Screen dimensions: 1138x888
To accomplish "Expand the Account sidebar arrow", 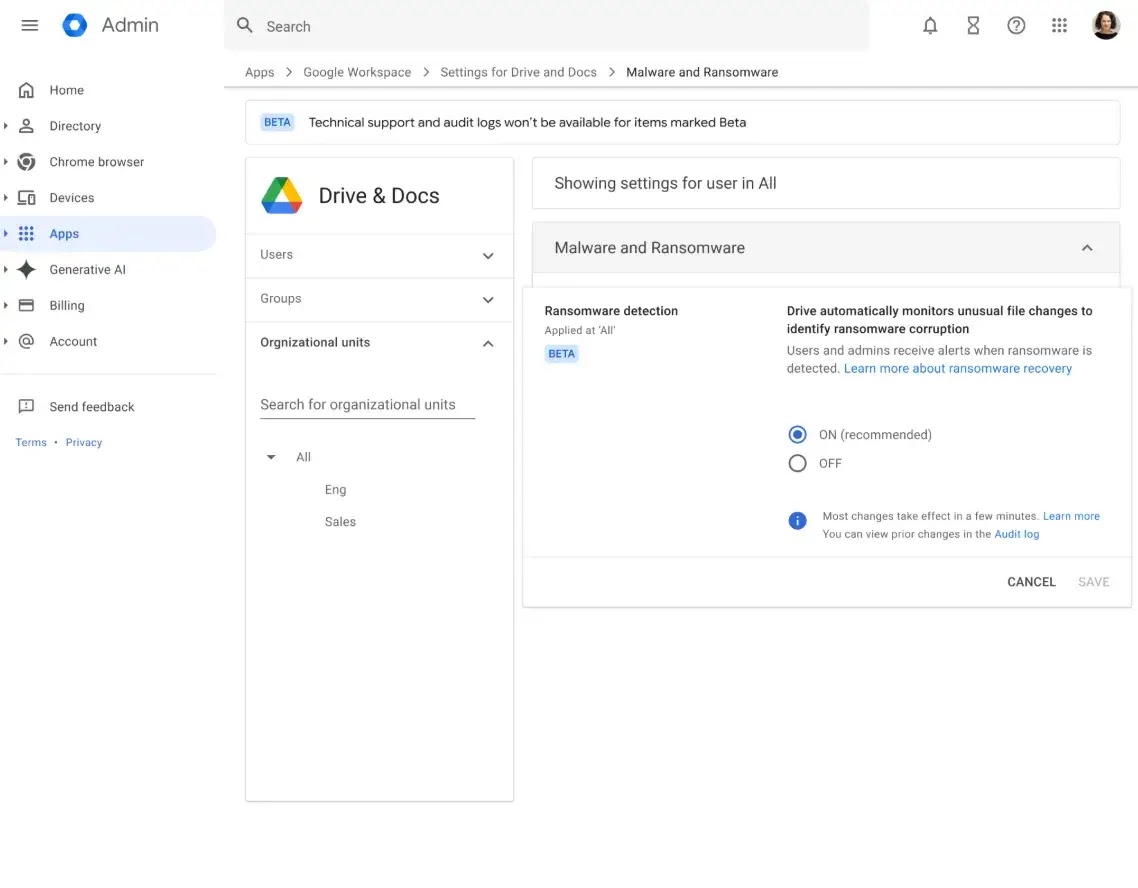I will [6, 341].
